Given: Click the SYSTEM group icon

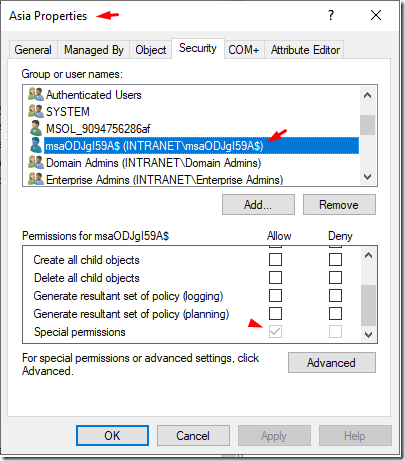Looking at the screenshot, I should pyautogui.click(x=36, y=111).
